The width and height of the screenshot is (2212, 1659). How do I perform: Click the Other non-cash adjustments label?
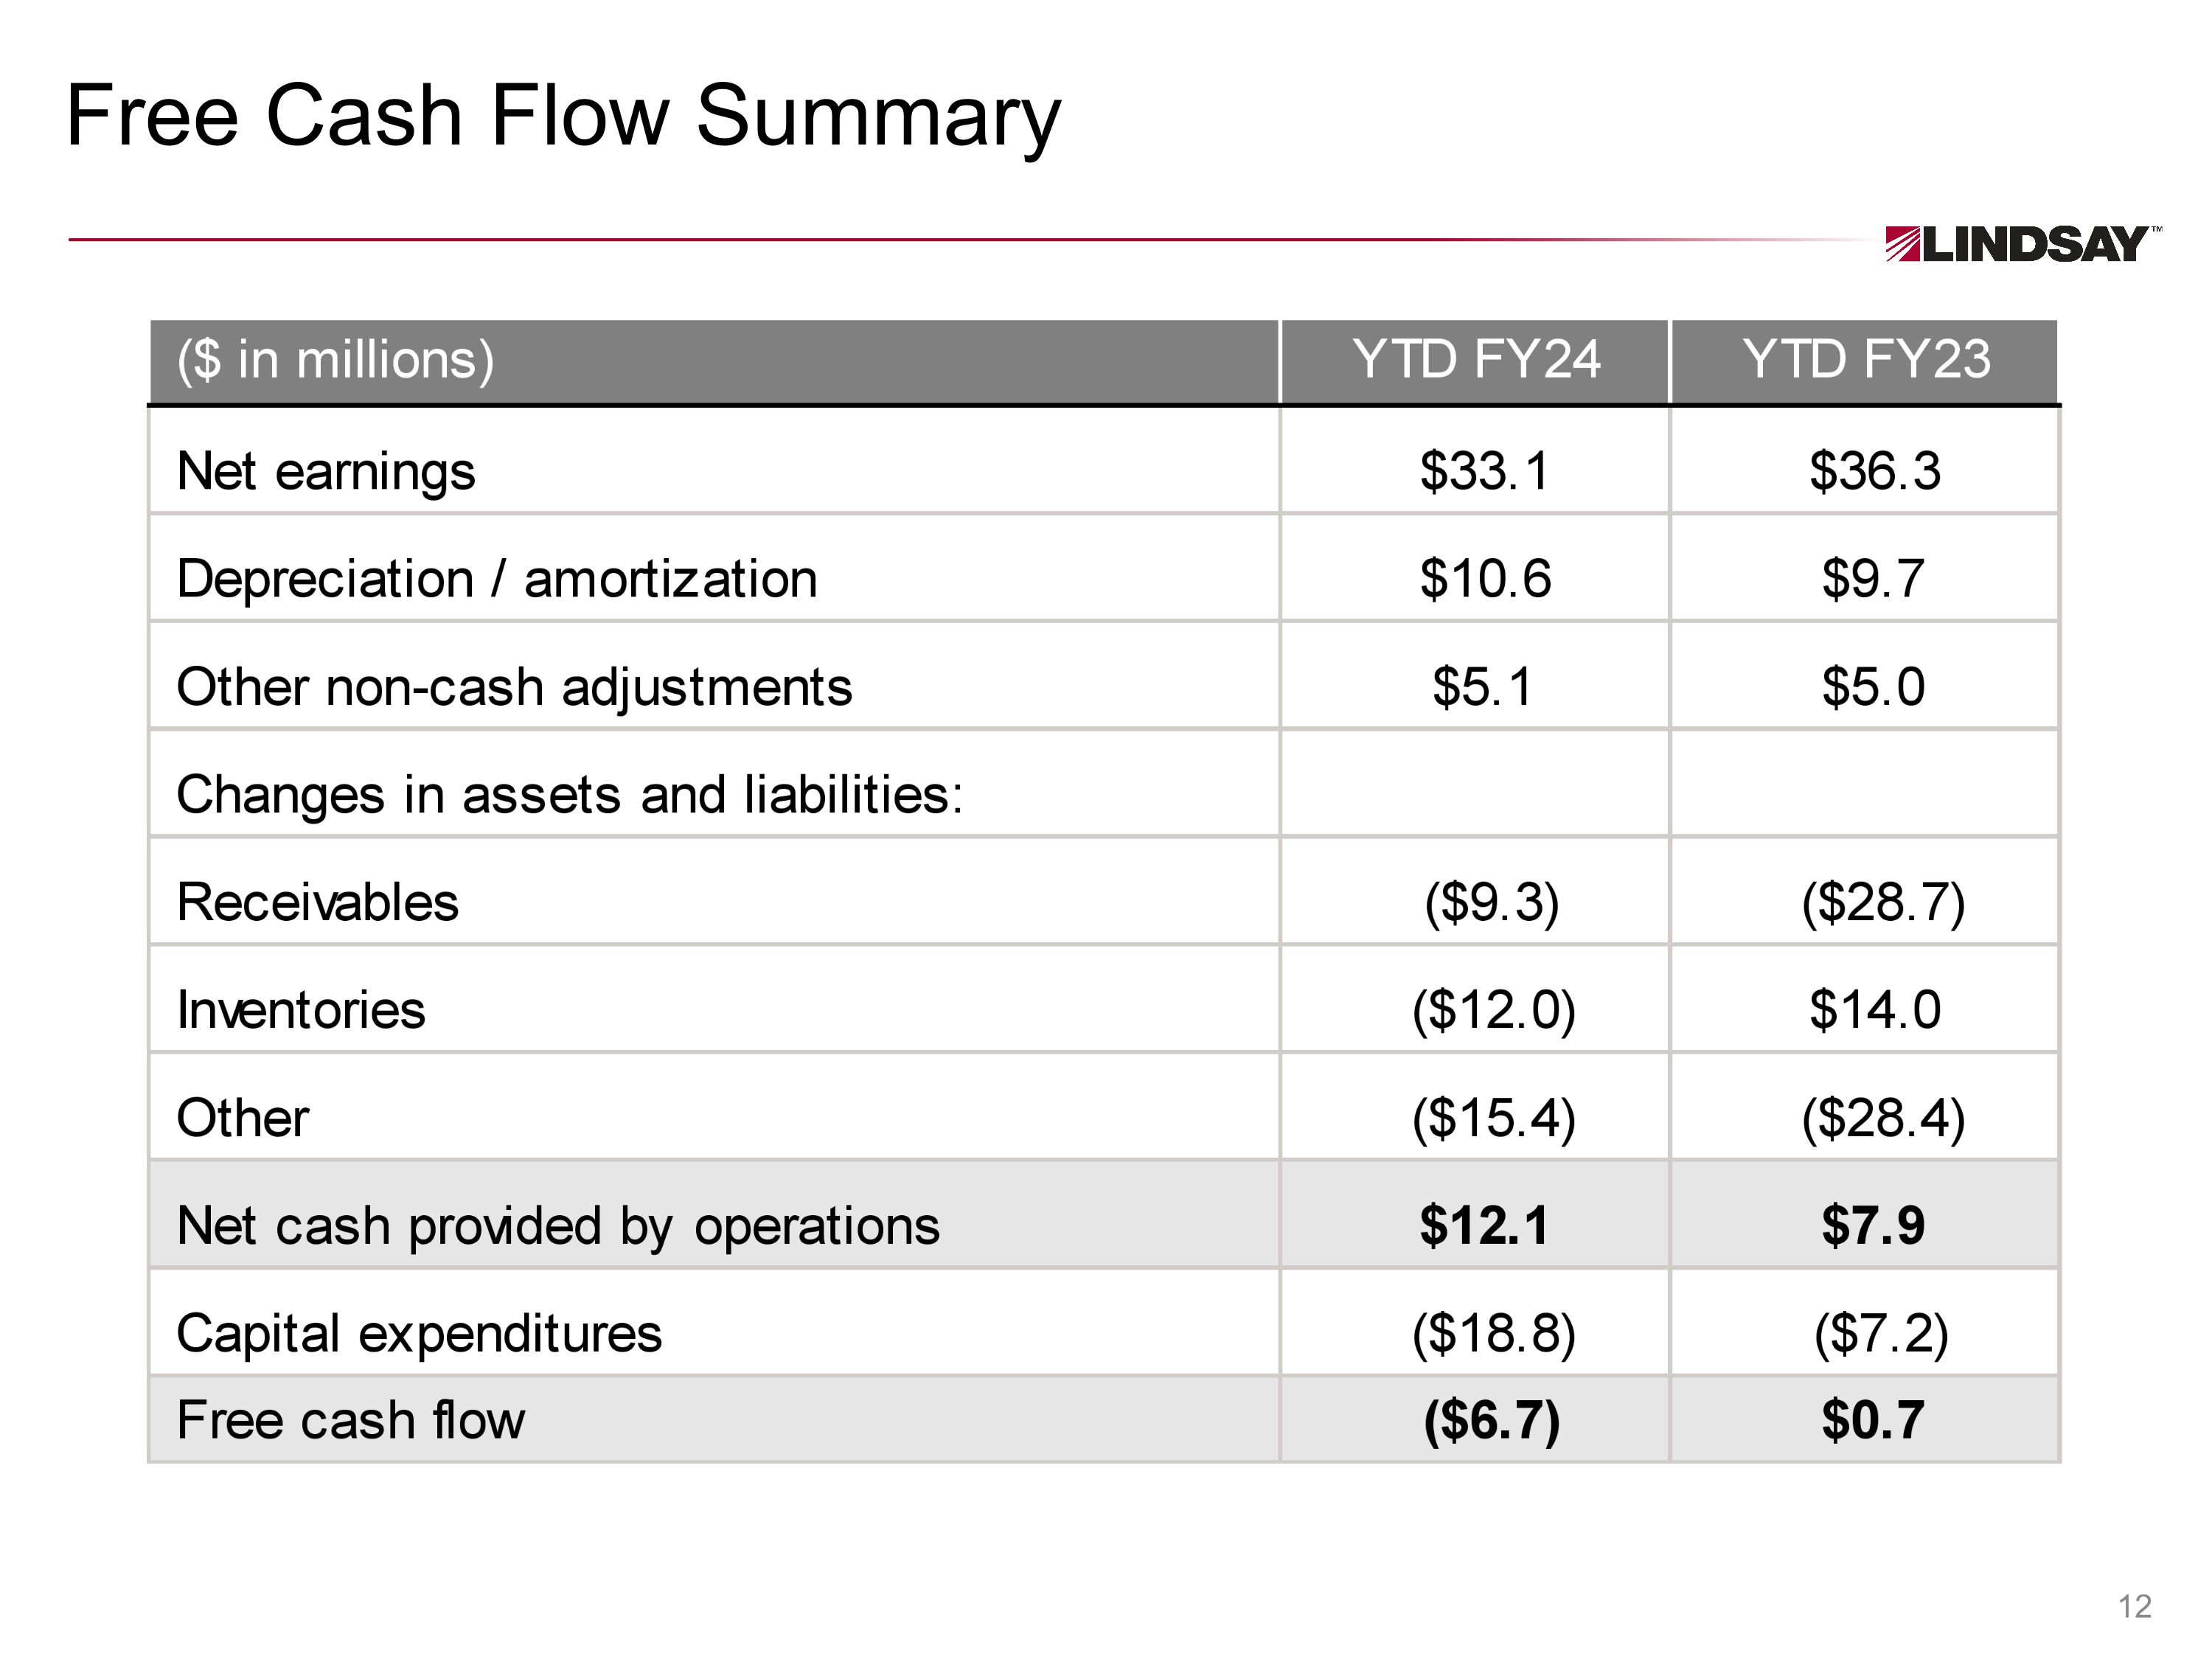[514, 687]
